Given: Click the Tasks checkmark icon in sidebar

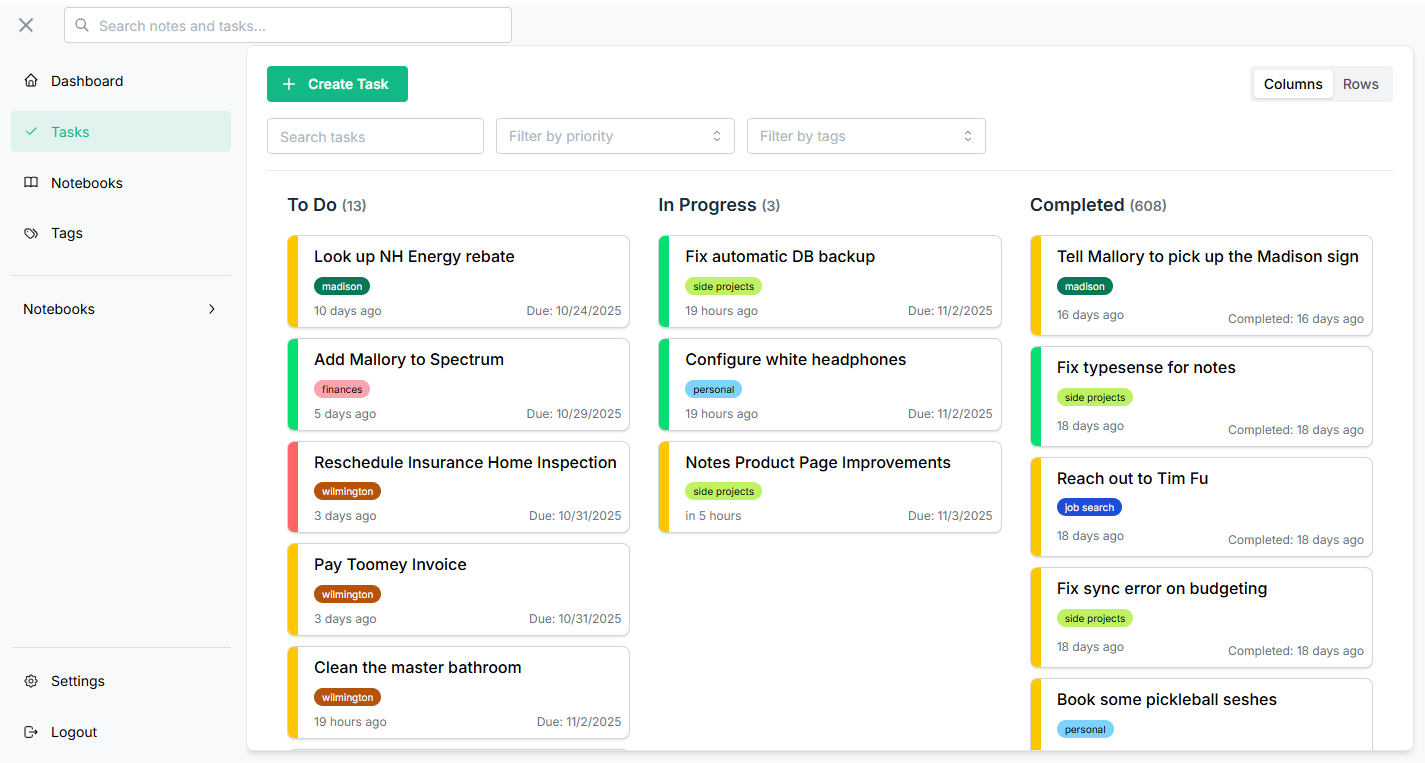Looking at the screenshot, I should pyautogui.click(x=31, y=131).
